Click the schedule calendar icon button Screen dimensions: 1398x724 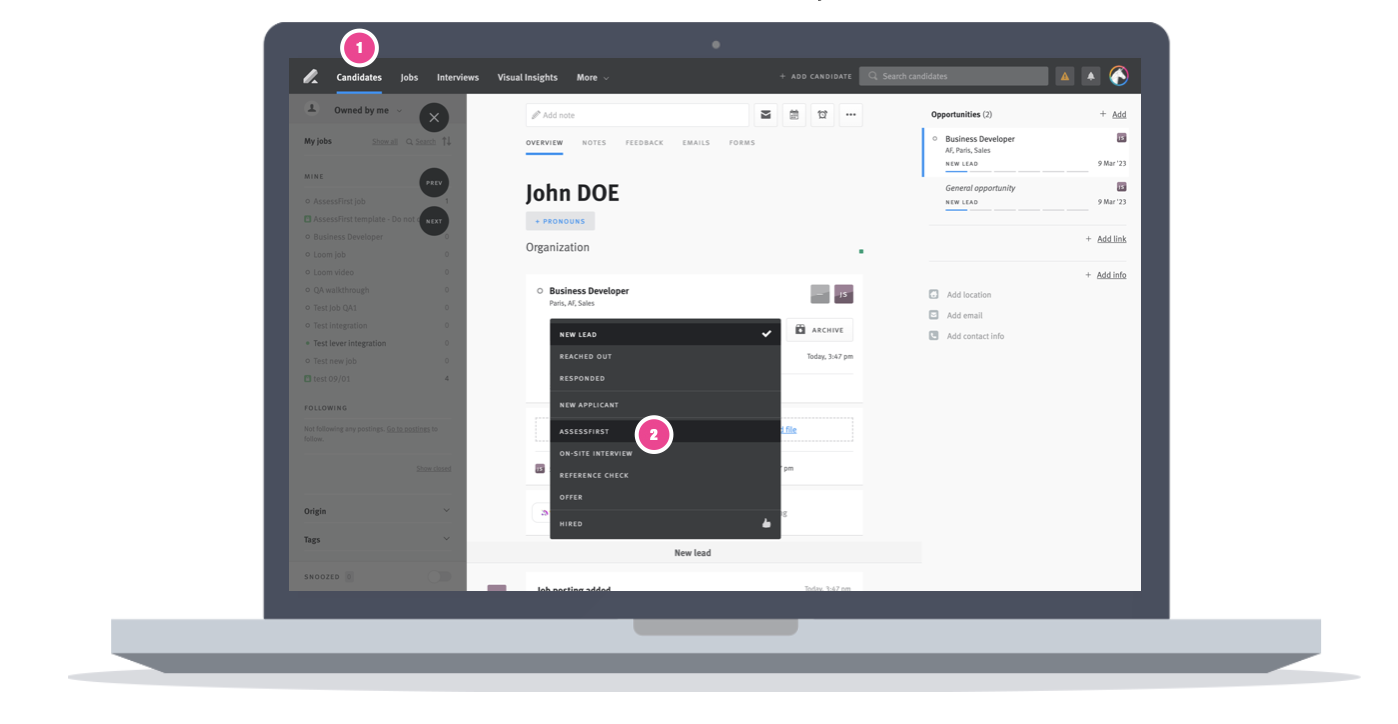(x=794, y=115)
